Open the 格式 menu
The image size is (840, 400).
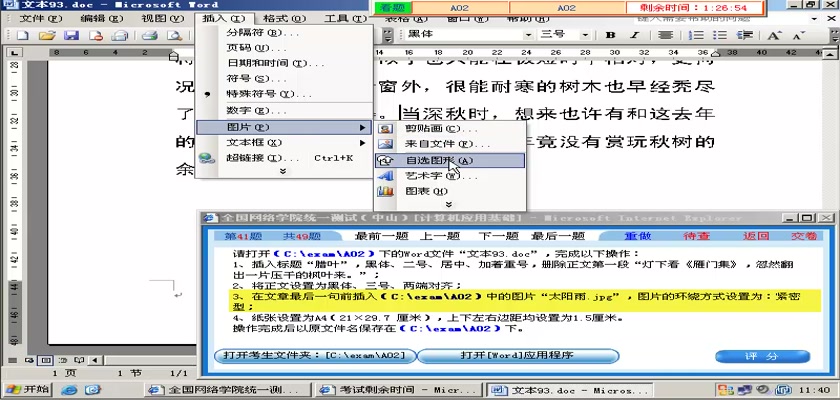point(284,19)
